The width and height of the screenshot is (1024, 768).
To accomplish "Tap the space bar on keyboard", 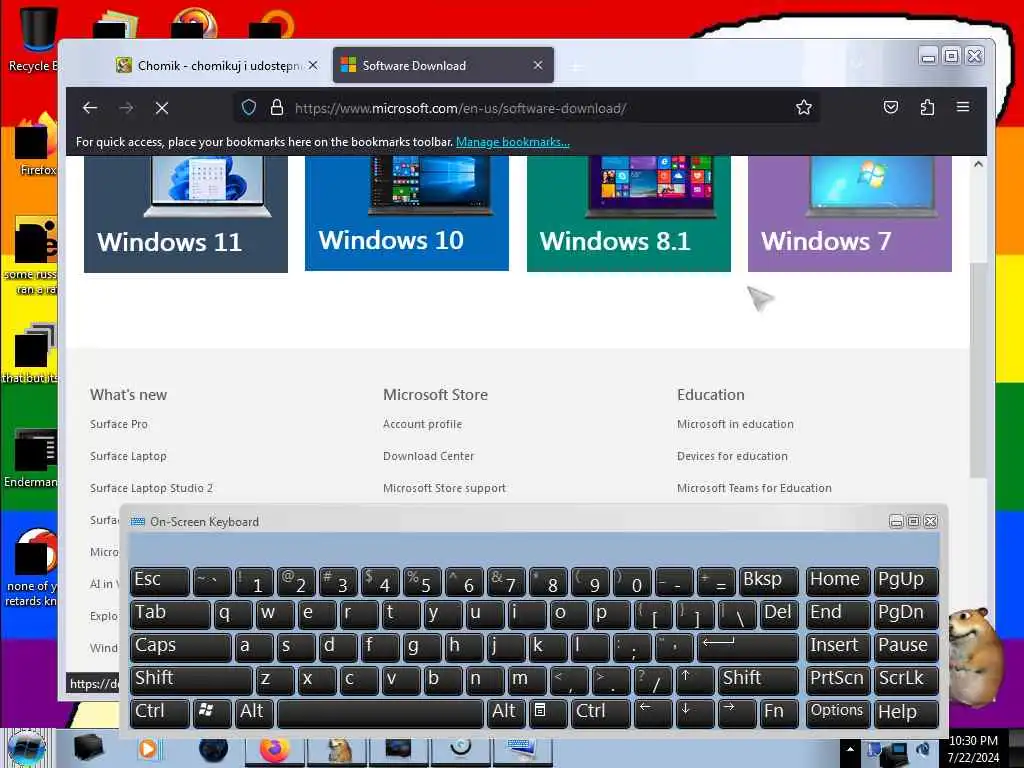I will (x=381, y=712).
